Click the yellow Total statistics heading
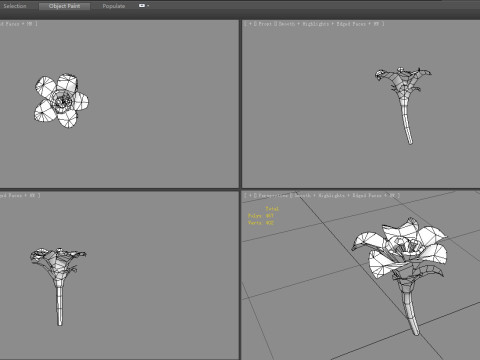Image resolution: width=480 pixels, height=360 pixels. [272, 209]
